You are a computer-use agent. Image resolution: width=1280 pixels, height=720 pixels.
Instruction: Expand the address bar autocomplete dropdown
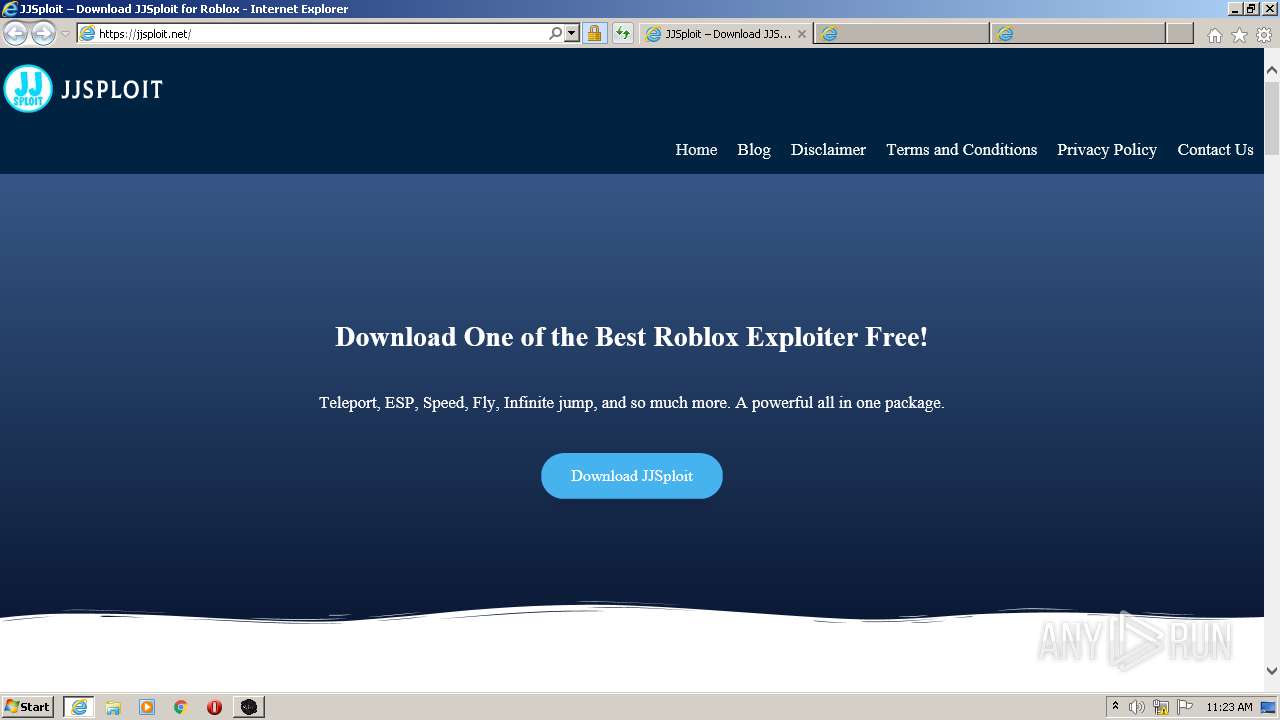click(572, 34)
